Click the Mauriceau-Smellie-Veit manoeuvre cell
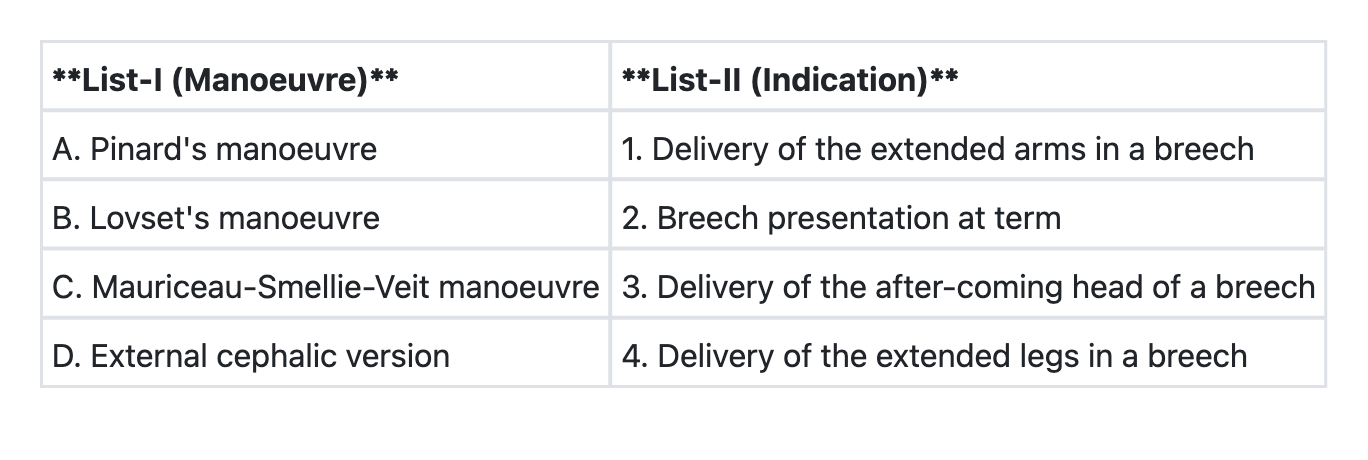1368x460 pixels. [325, 287]
